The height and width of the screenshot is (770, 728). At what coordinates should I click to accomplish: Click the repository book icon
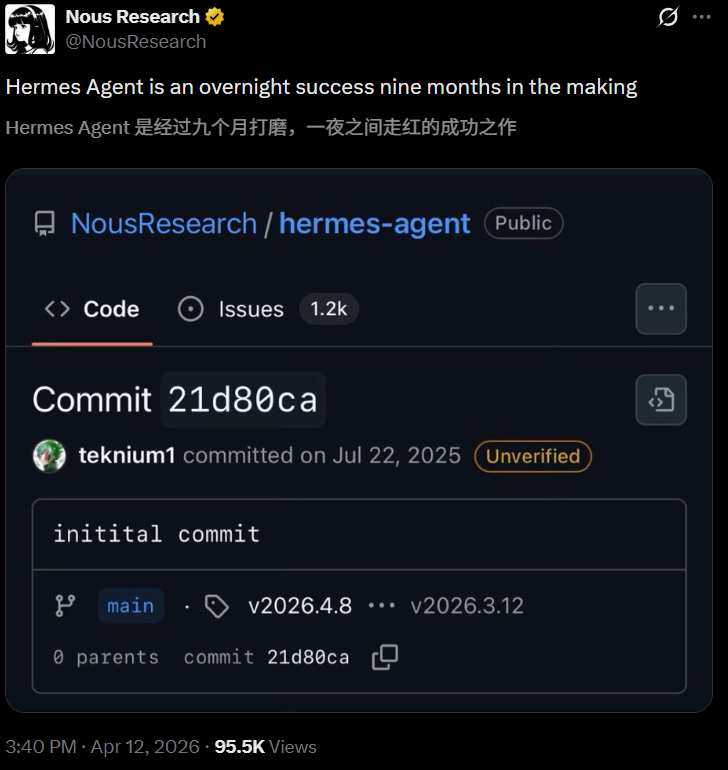45,223
